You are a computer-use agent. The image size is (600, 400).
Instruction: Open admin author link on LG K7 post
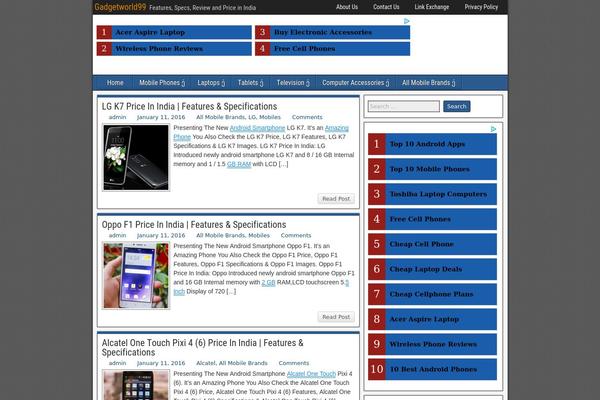(x=117, y=117)
